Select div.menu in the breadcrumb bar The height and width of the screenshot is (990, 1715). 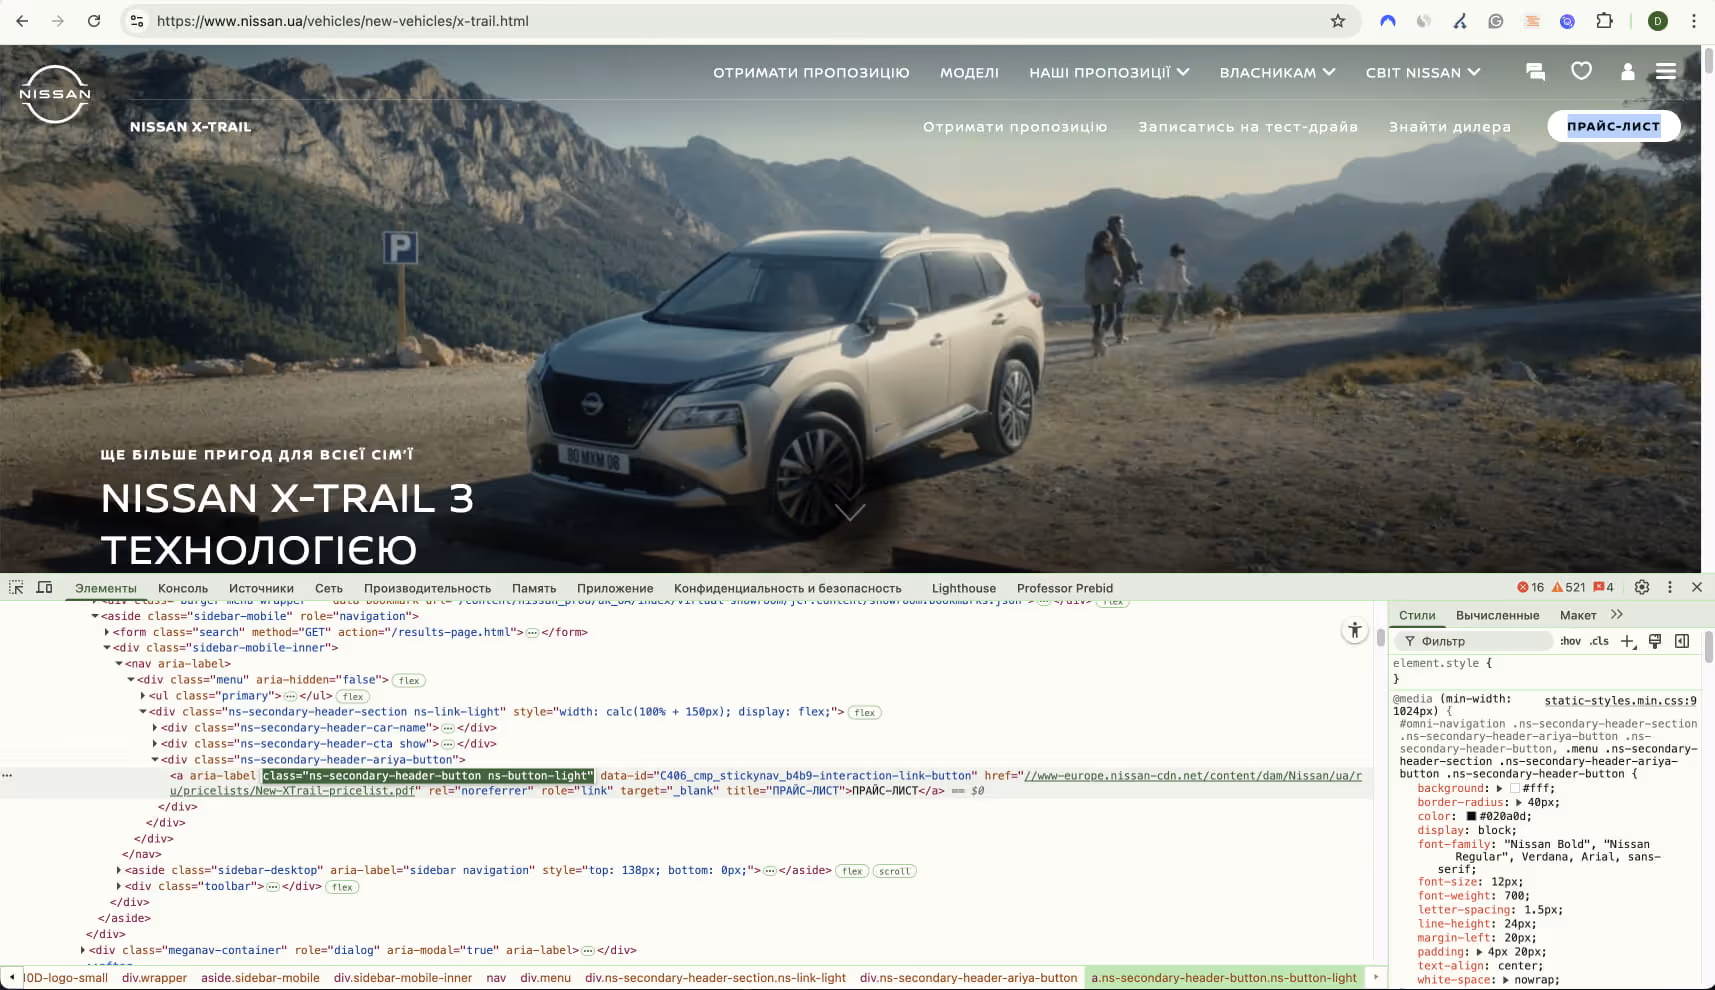coord(545,977)
